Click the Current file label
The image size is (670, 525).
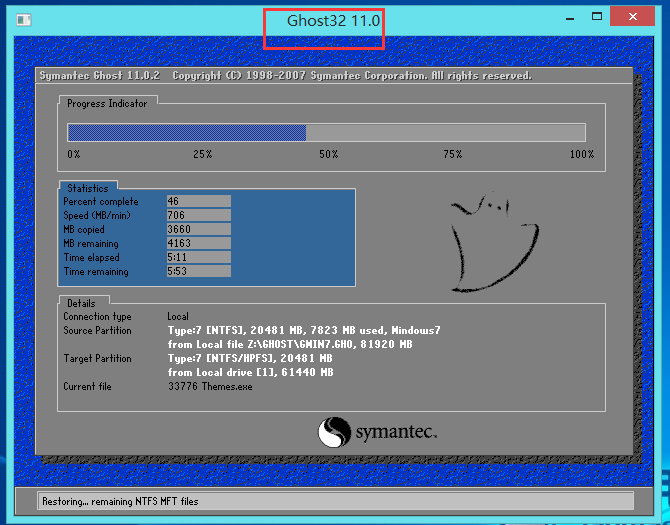click(87, 387)
